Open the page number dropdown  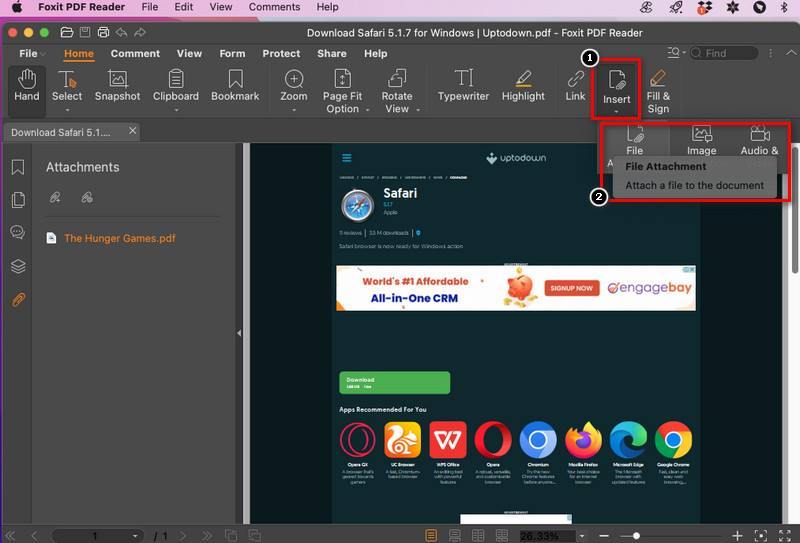[x=135, y=536]
